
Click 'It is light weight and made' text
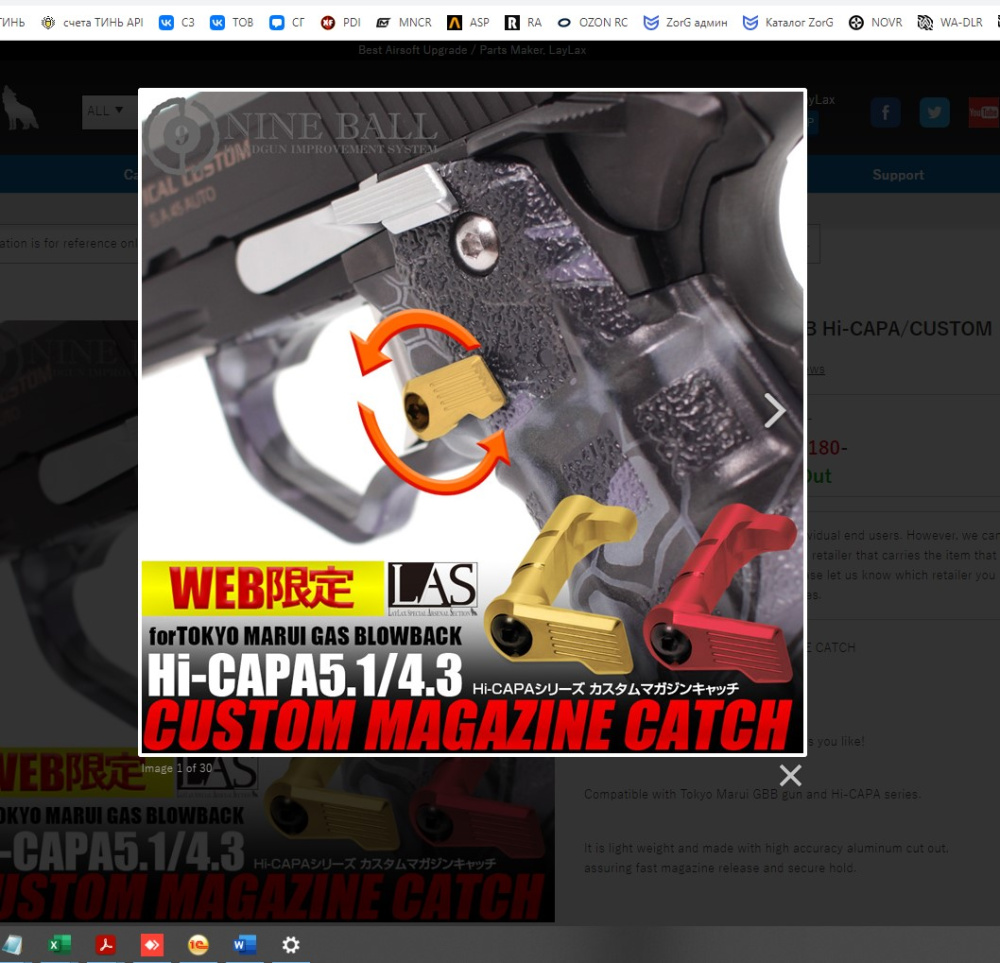(x=766, y=848)
